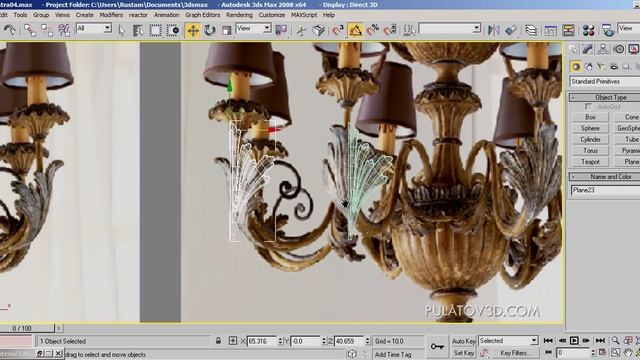Open the selection filter 'All' dropdown
640x360 pixels.
coord(93,29)
